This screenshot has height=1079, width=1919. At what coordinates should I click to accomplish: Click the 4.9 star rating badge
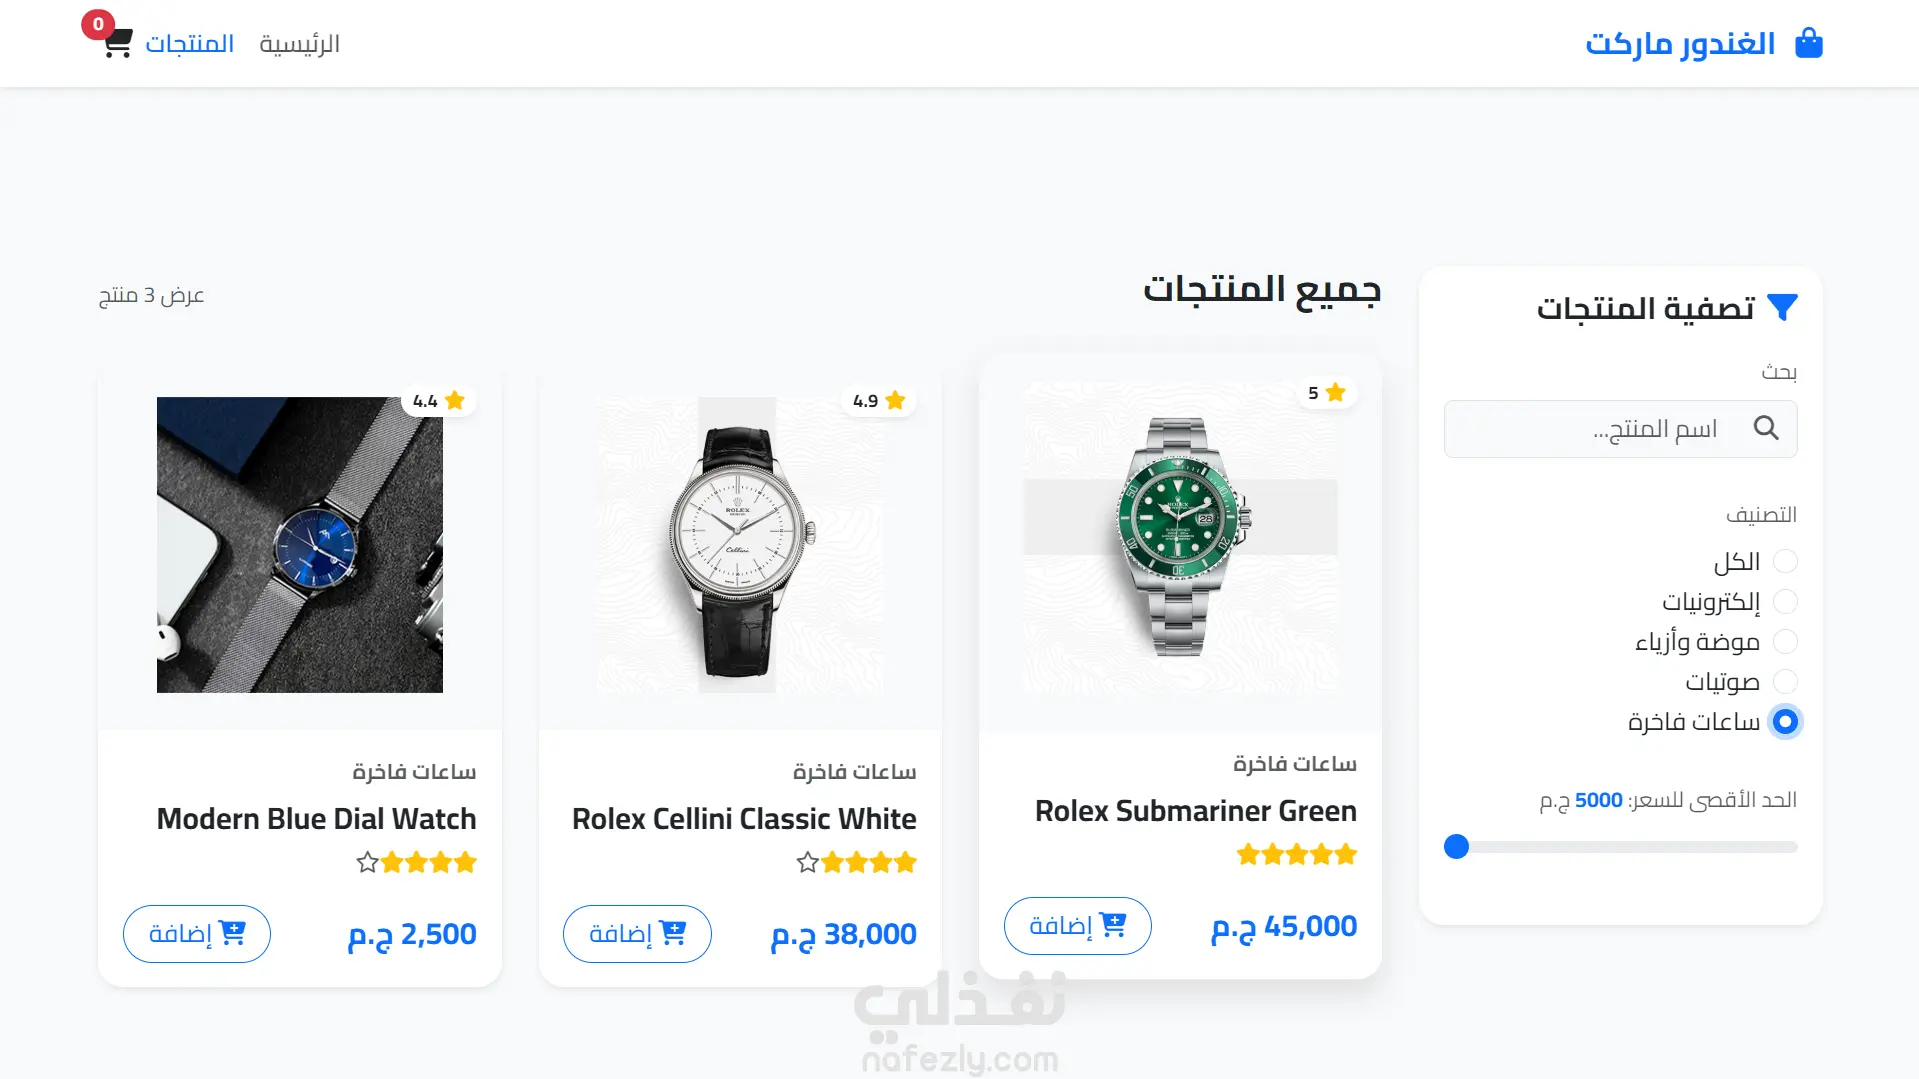pyautogui.click(x=878, y=400)
